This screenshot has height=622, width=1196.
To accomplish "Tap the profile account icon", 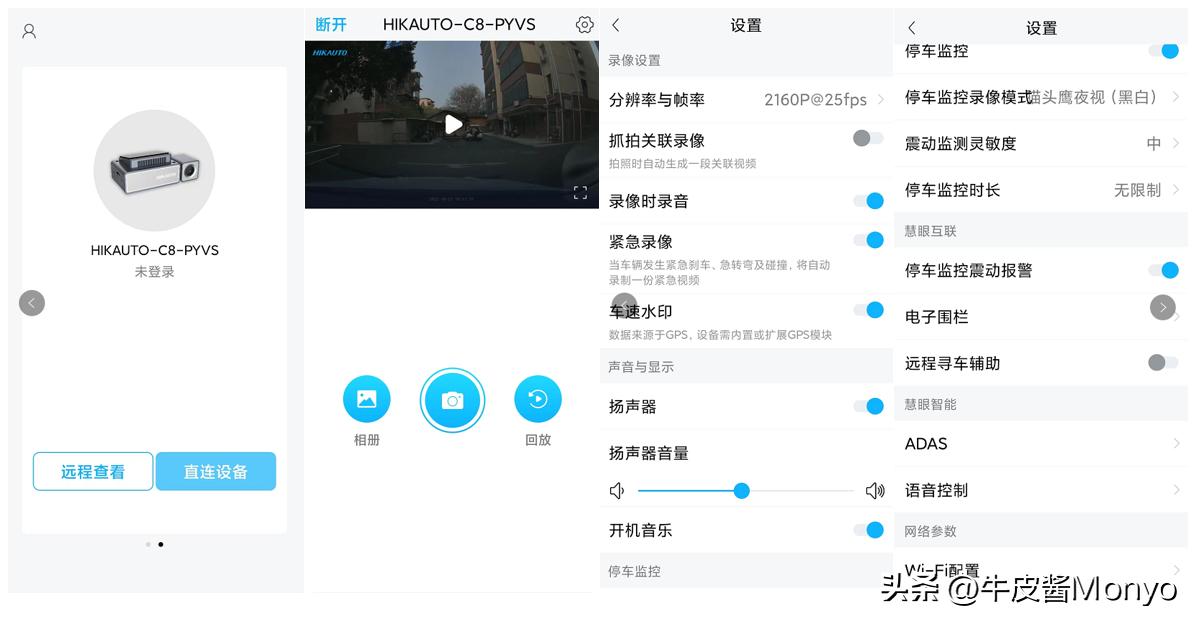I will coord(28,31).
